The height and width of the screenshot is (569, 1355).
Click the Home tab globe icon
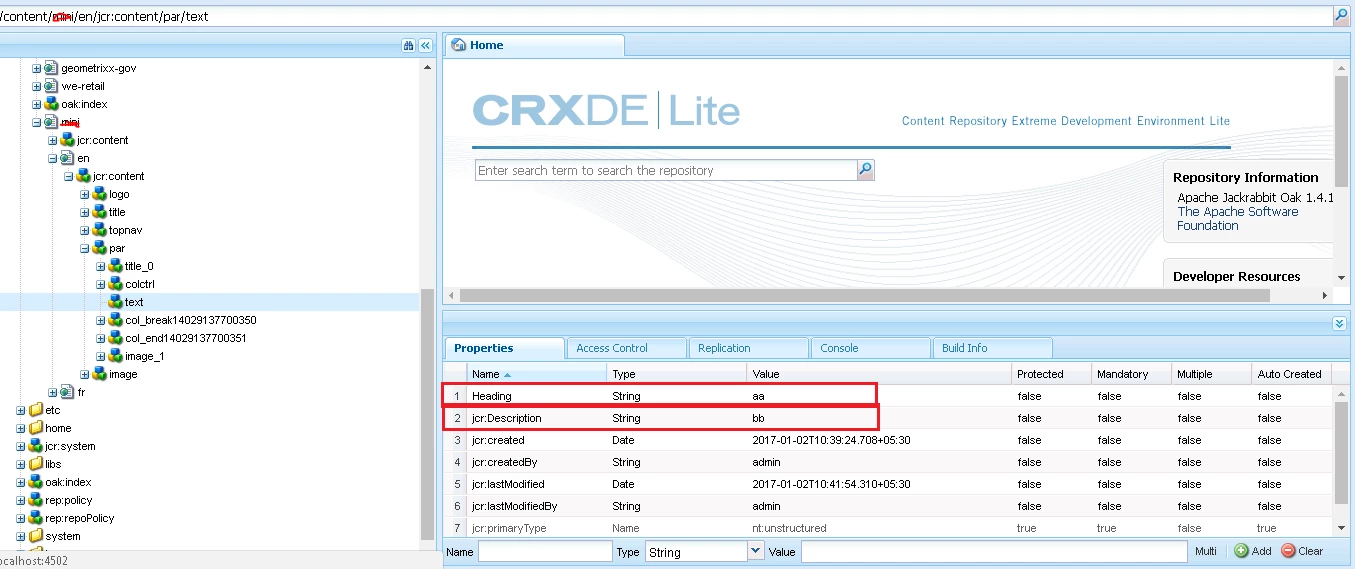[459, 45]
